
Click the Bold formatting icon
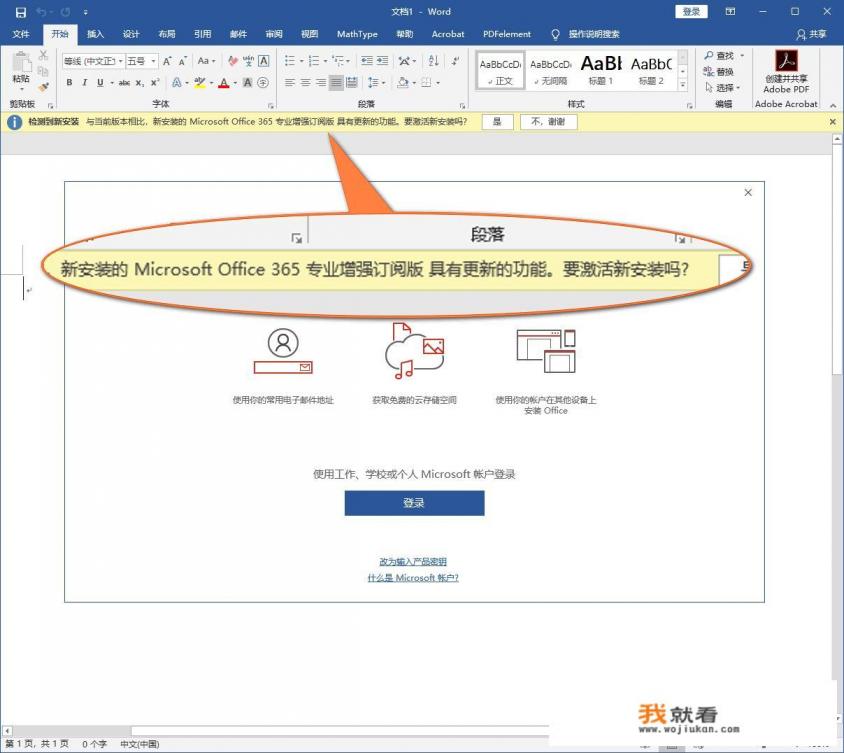pos(69,83)
